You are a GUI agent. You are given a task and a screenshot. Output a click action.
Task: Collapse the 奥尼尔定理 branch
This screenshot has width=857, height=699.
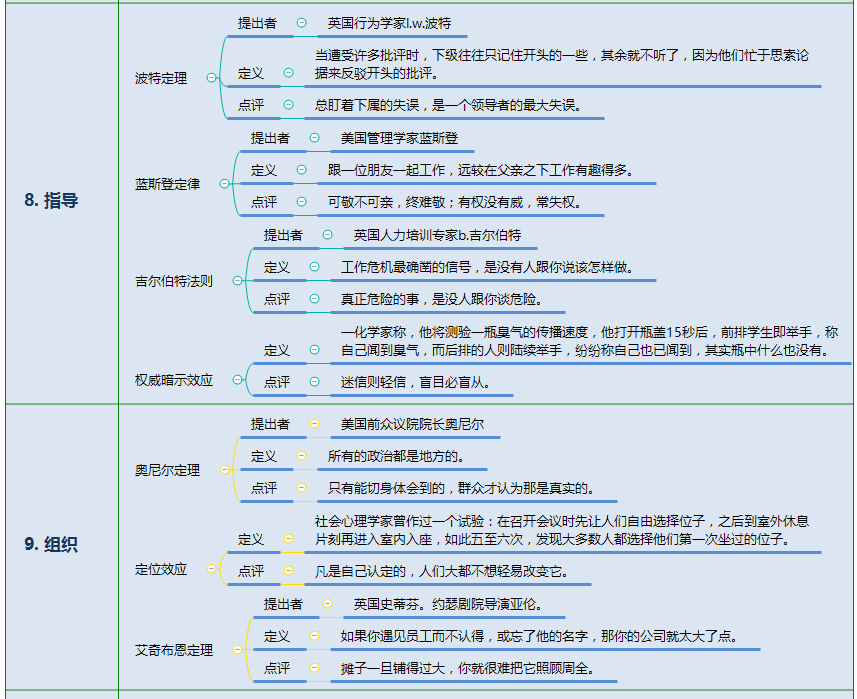(224, 469)
